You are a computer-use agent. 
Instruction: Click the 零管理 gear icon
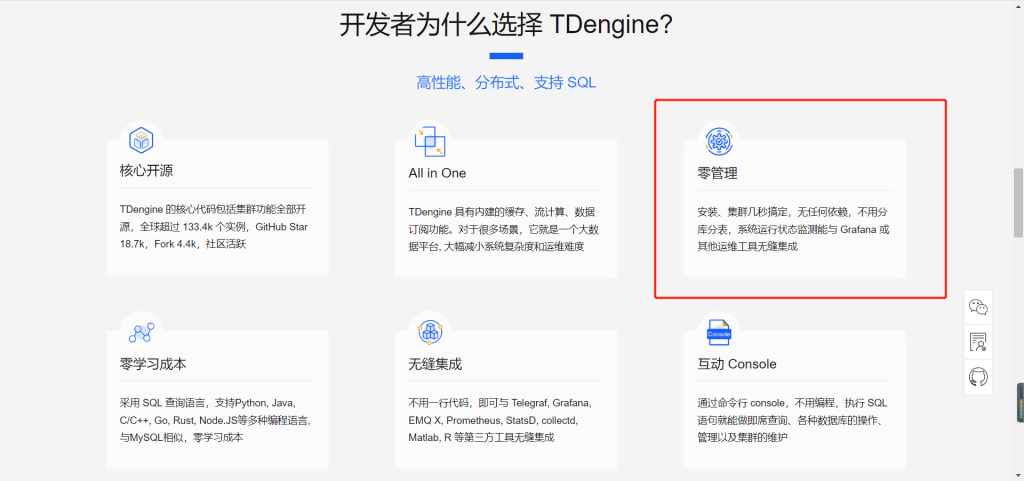718,140
